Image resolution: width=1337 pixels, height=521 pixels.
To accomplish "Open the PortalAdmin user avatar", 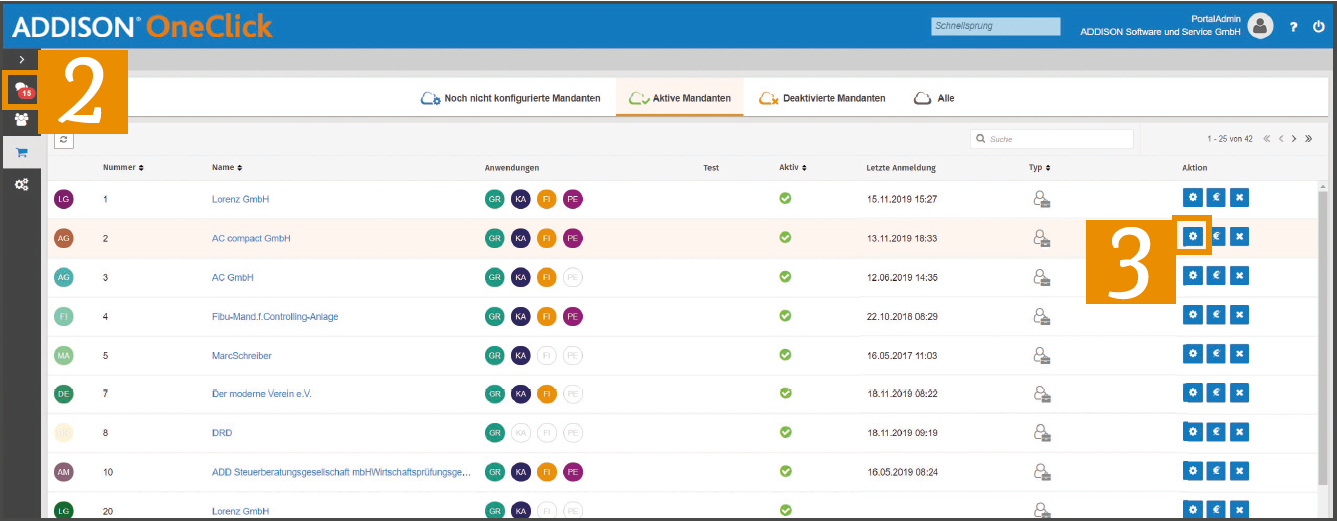I will [1261, 26].
